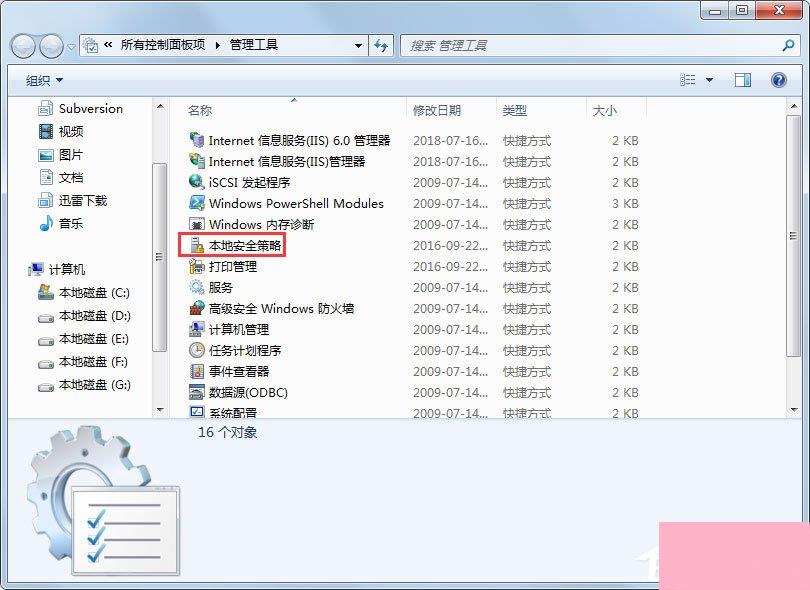Screen dimensions: 810x590
Task: Click the 2016-09-22 date of 打印管理
Action: [x=450, y=267]
